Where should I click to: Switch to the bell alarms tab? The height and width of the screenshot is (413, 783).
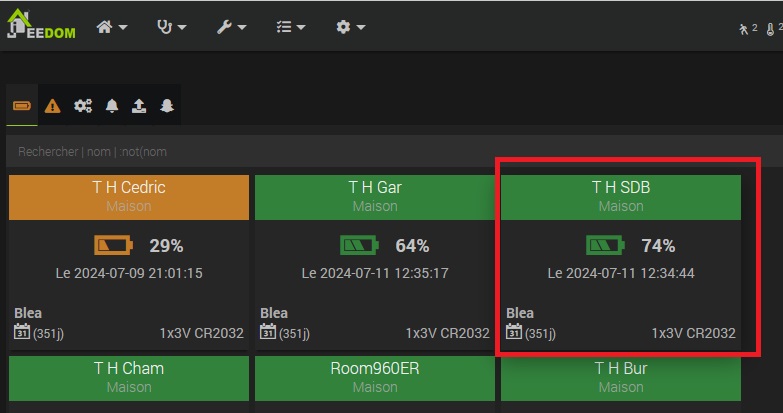pos(112,106)
